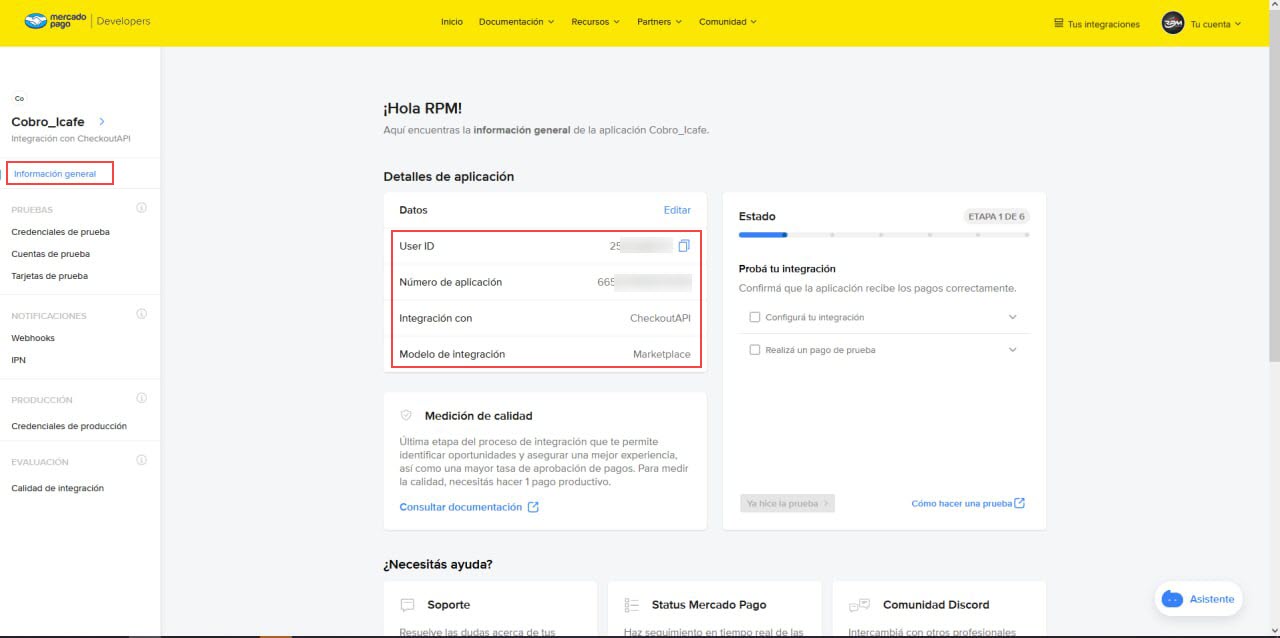Open the Tu cuenta dropdown
The image size is (1280, 638).
1215,24
